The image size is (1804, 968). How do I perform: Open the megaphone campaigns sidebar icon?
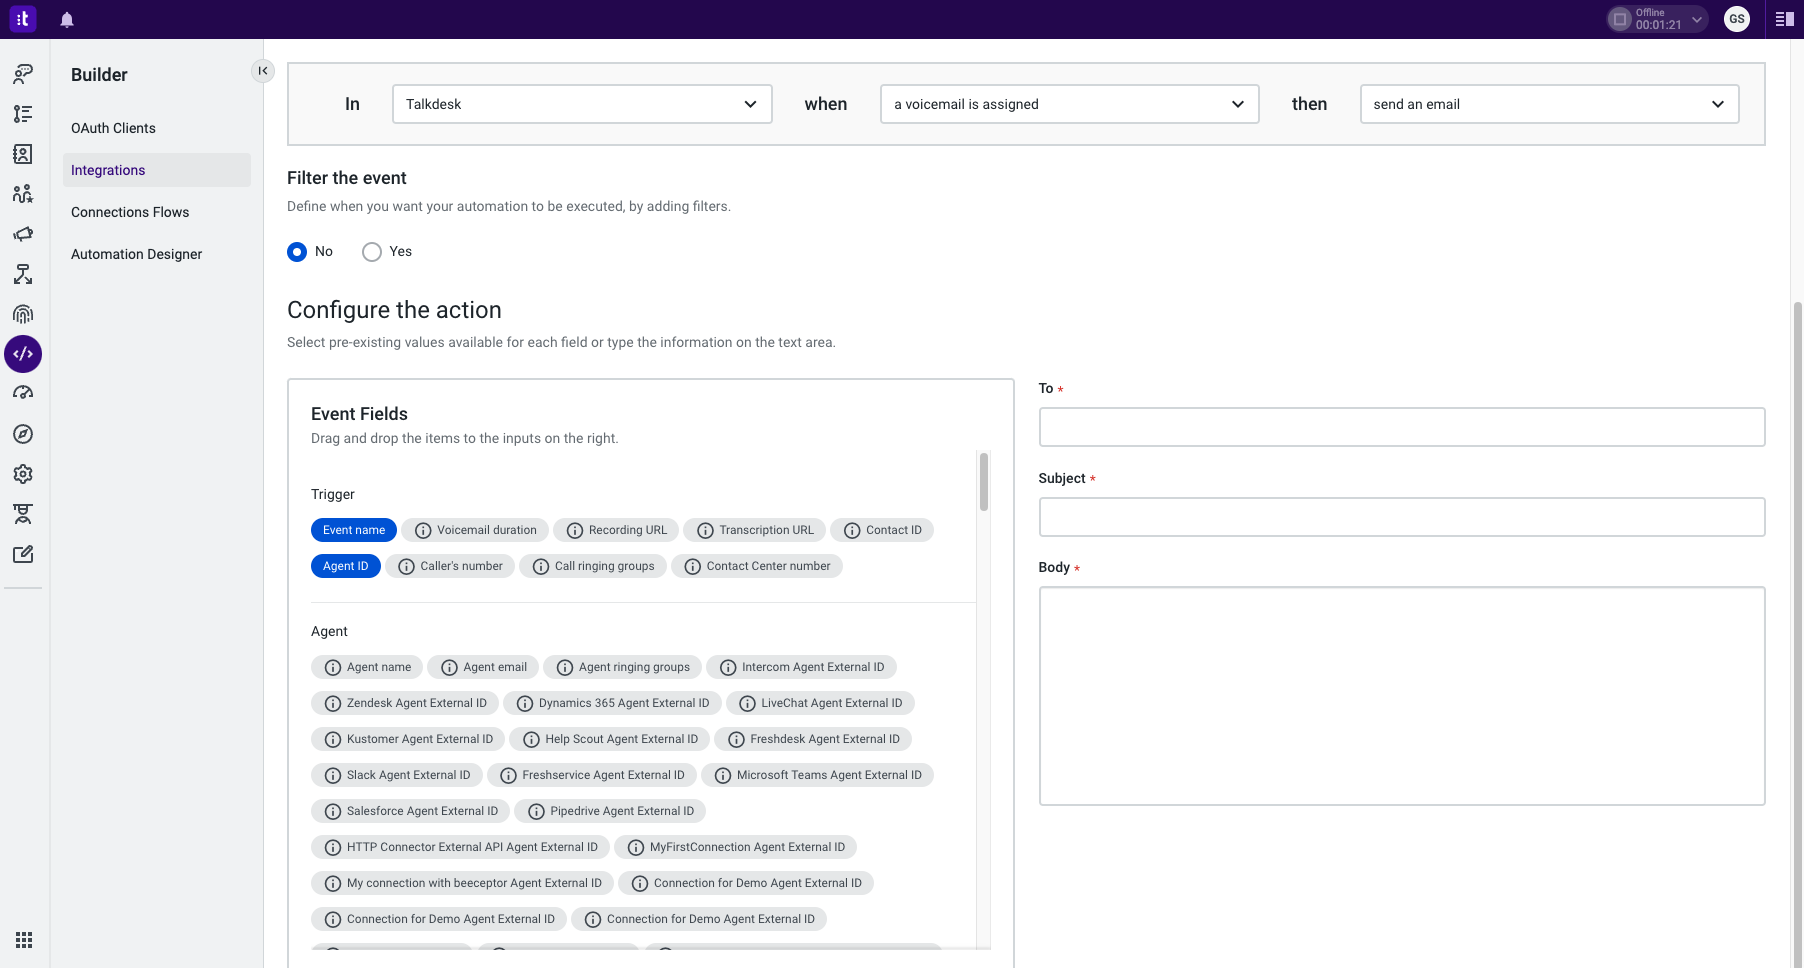pyautogui.click(x=23, y=234)
